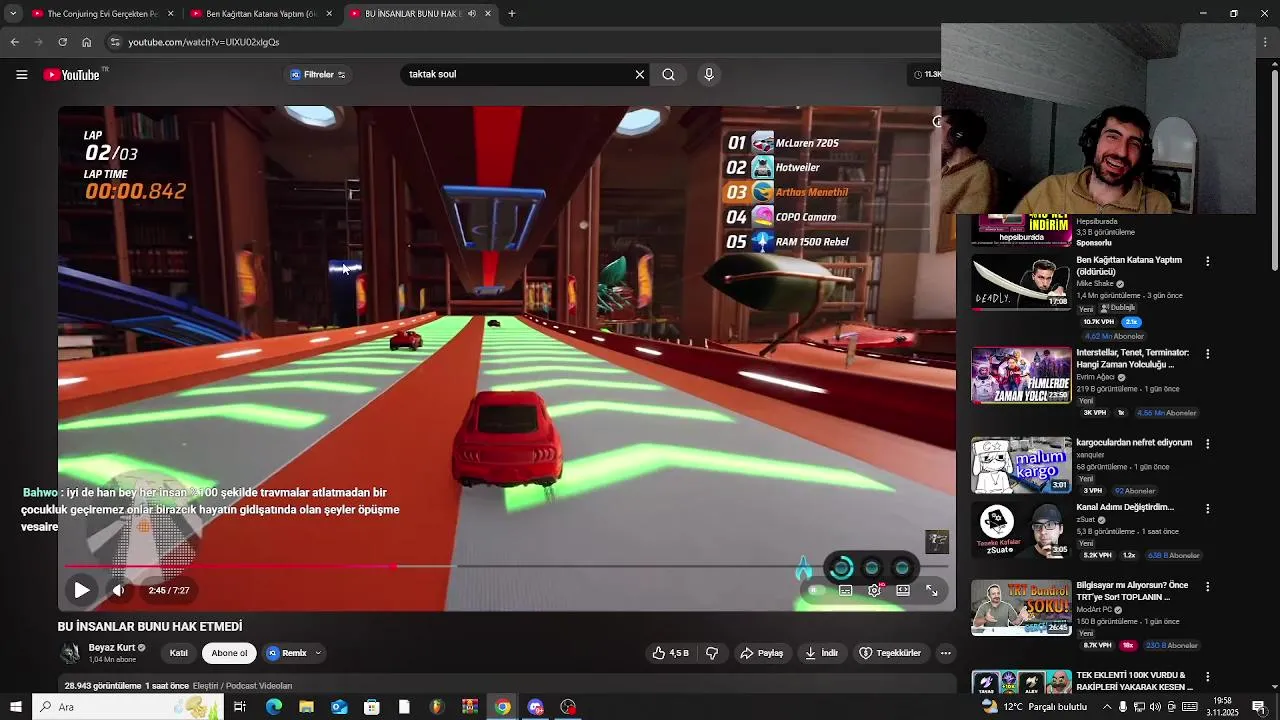Viewport: 1280px width, 720px height.
Task: Launch Microsoft Edge from taskbar
Action: click(x=273, y=707)
